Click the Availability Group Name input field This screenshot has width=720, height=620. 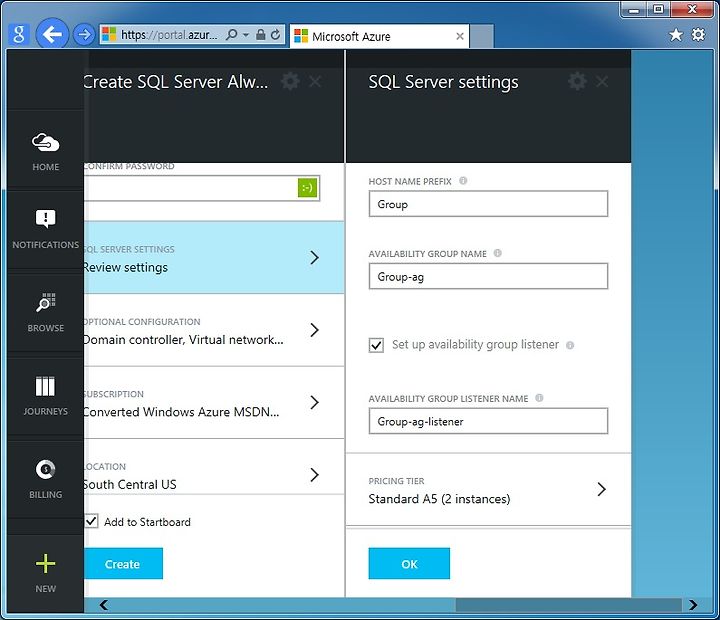pyautogui.click(x=488, y=276)
